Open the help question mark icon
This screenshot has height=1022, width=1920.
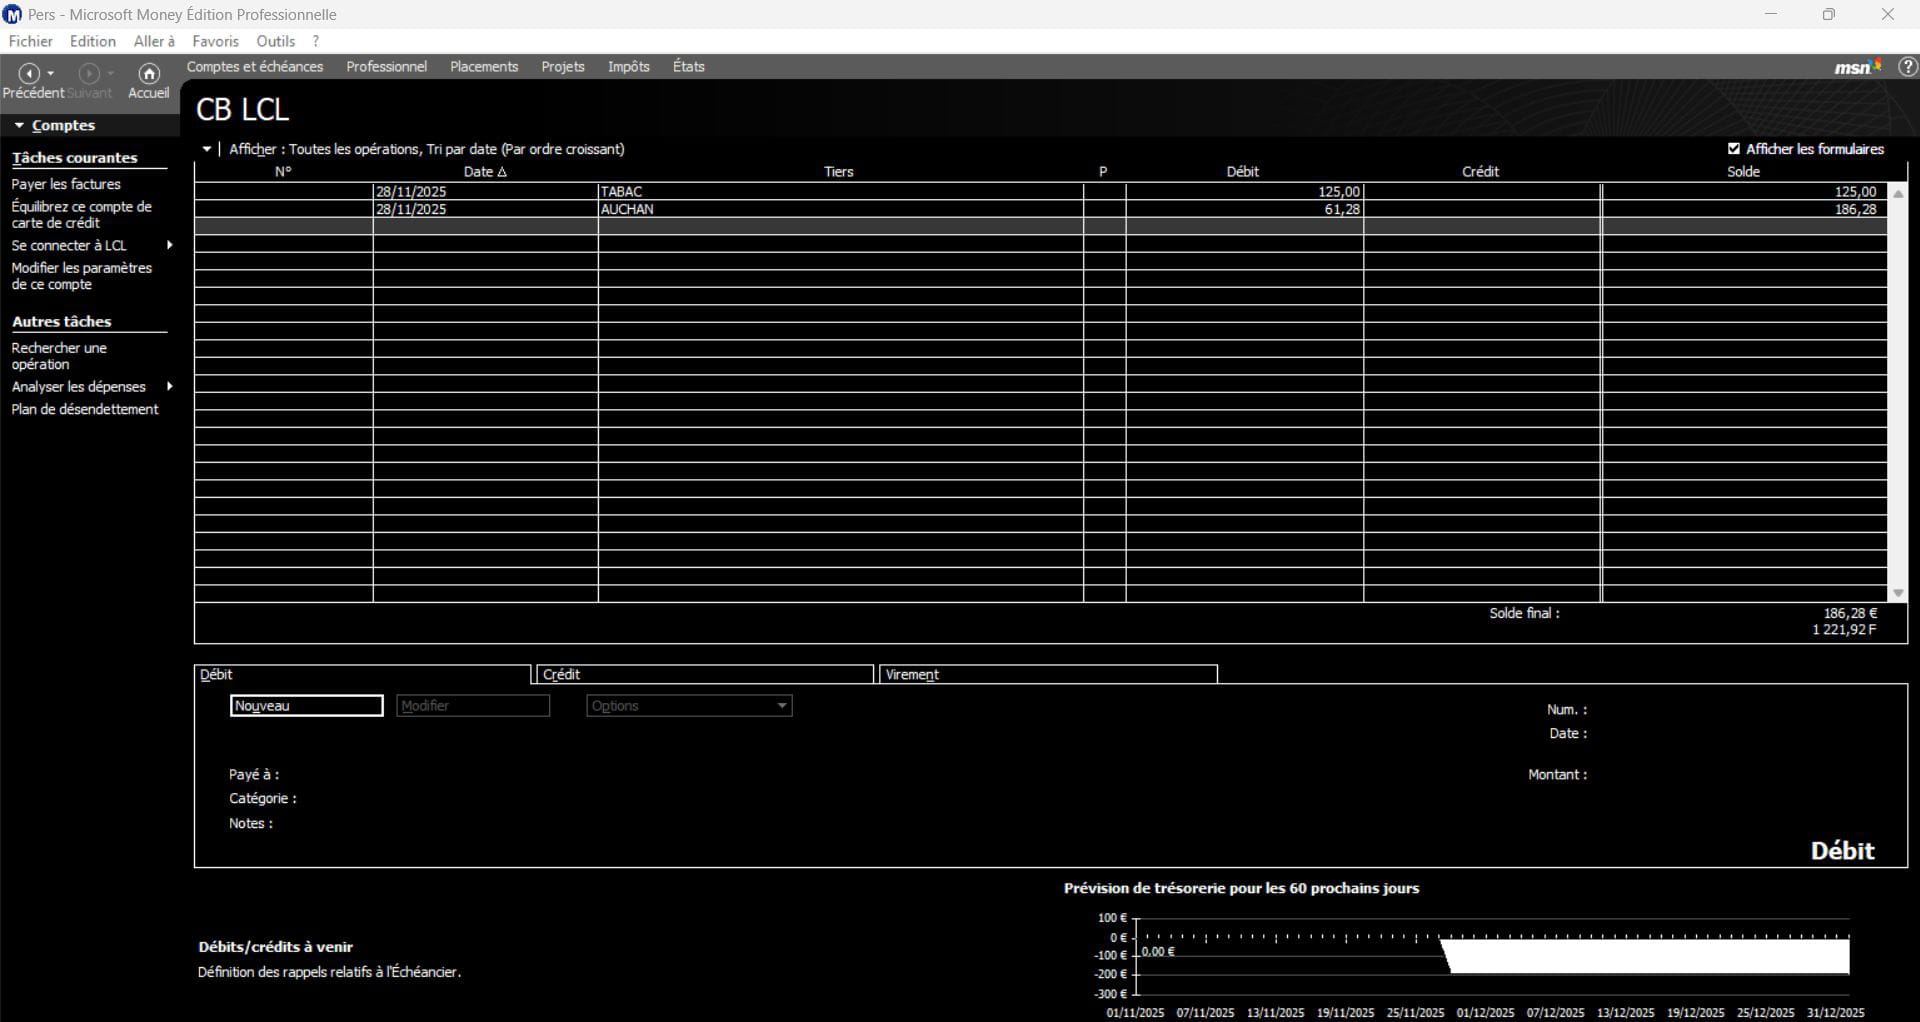[x=1907, y=67]
